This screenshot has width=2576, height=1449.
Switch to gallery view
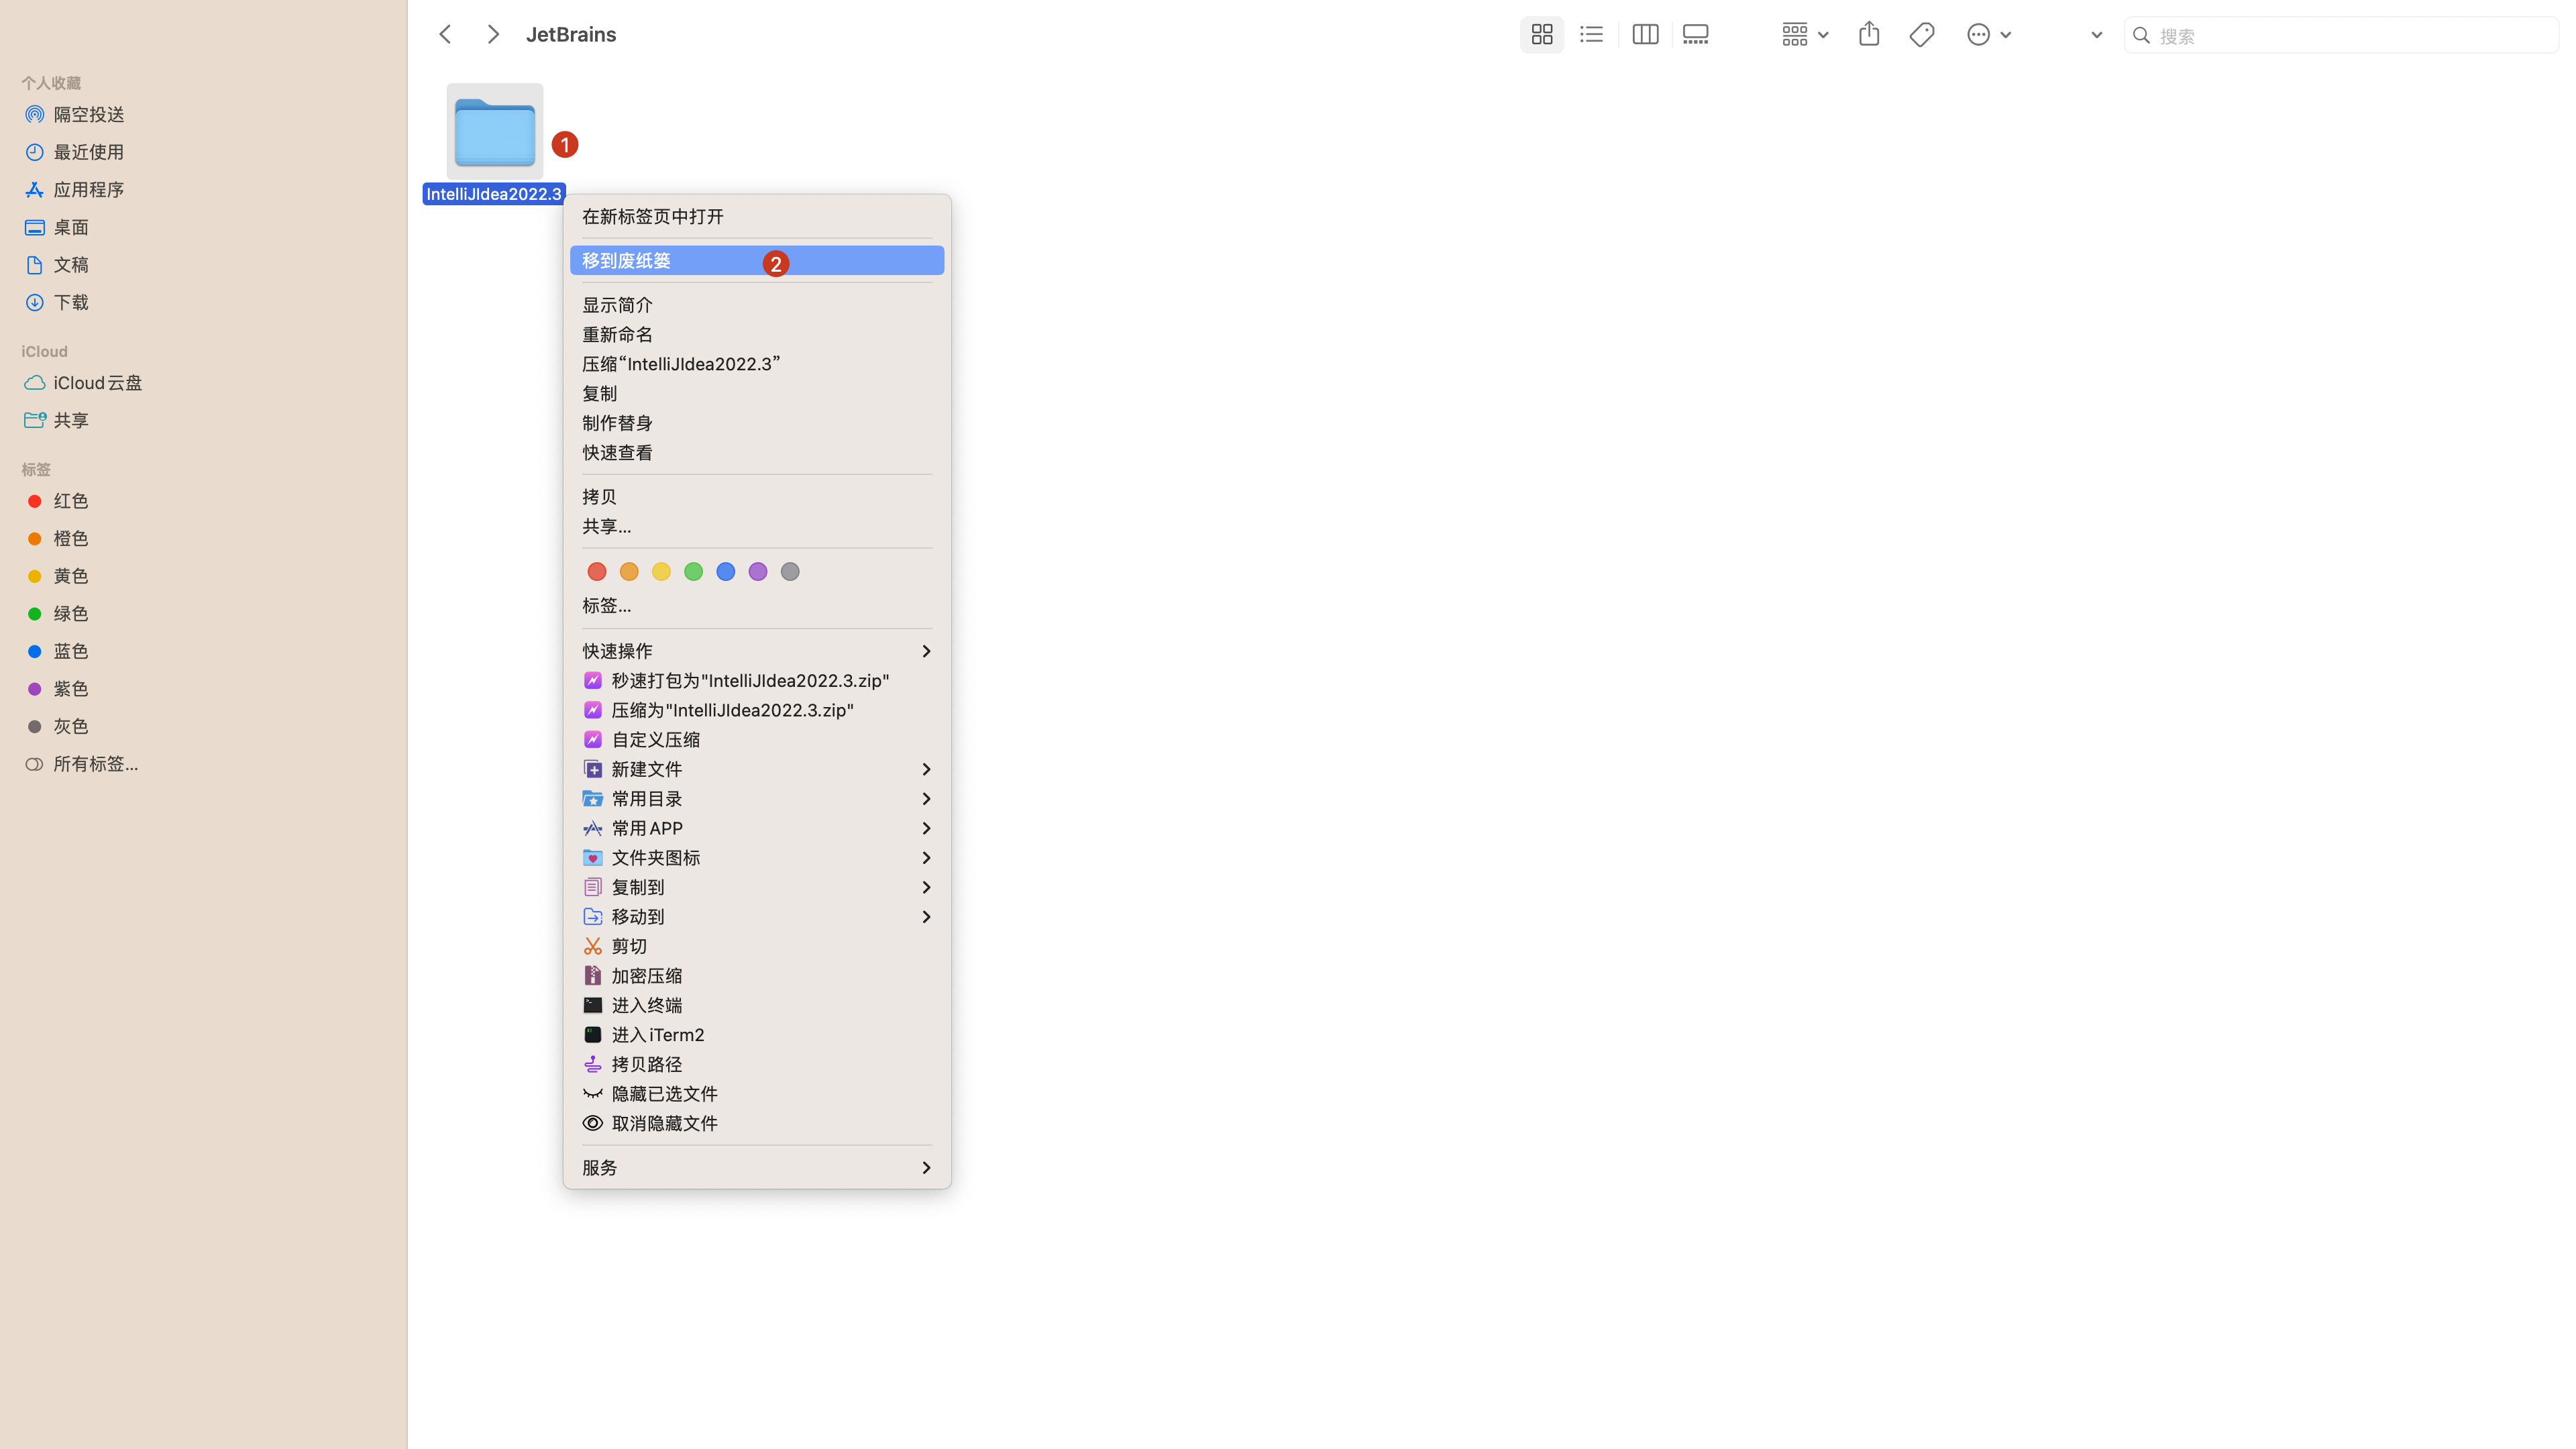pyautogui.click(x=1696, y=35)
